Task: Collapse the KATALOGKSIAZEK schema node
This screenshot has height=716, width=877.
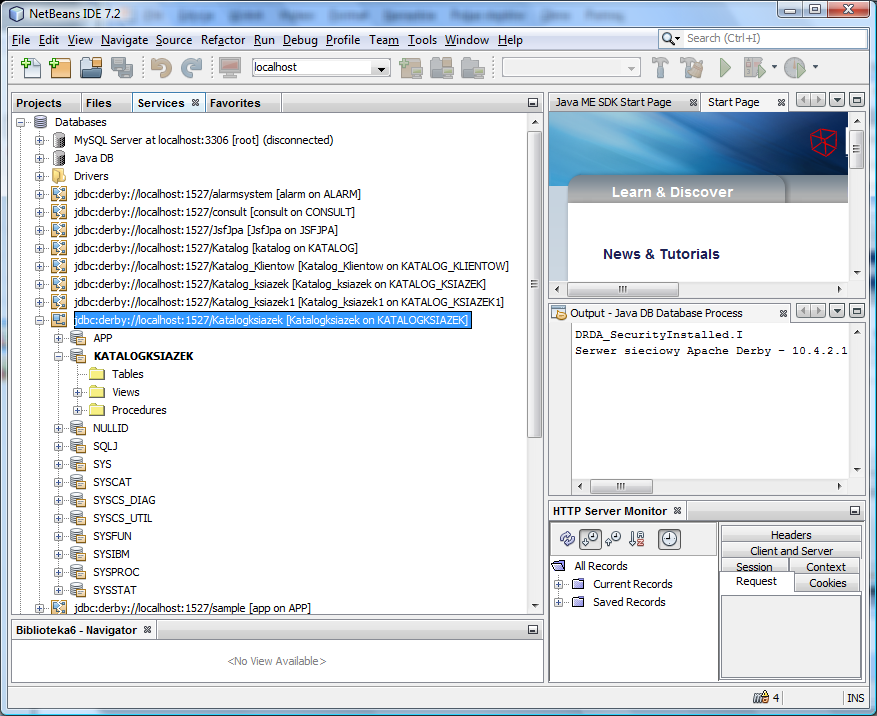Action: [58, 356]
